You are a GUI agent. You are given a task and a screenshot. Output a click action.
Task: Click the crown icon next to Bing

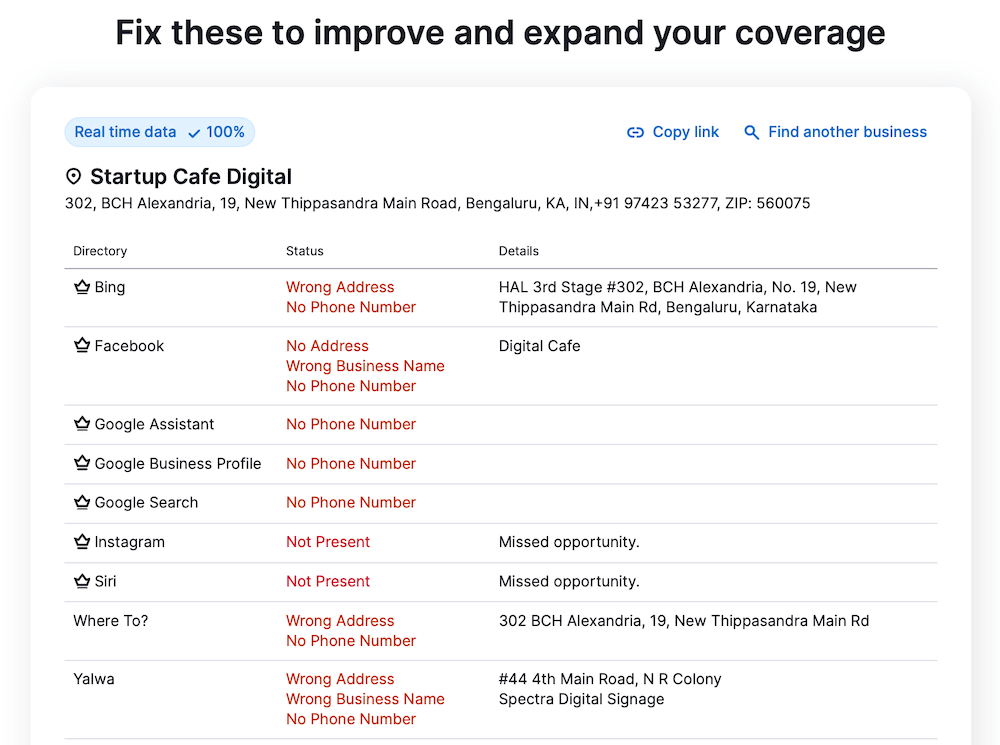point(82,288)
